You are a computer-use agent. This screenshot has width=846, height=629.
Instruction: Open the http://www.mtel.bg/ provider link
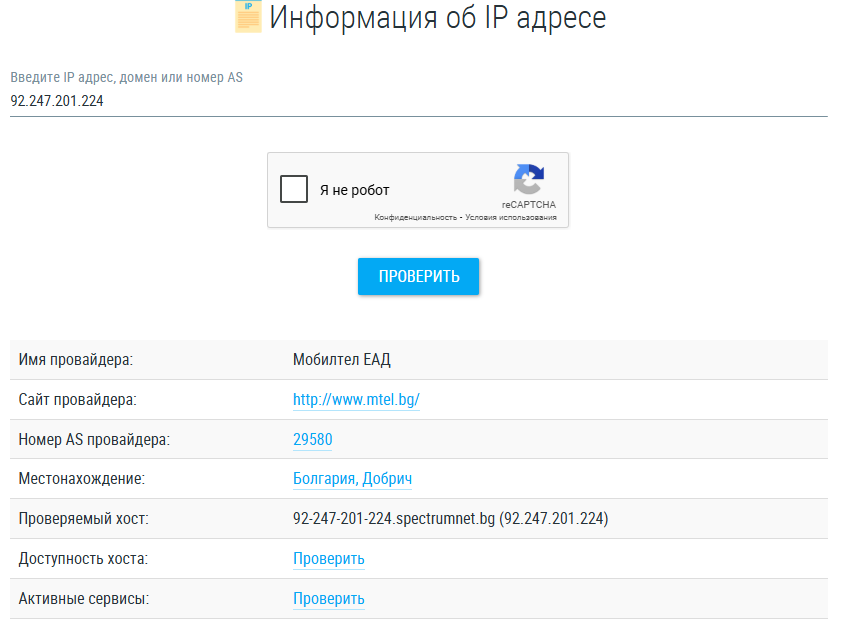pos(356,400)
